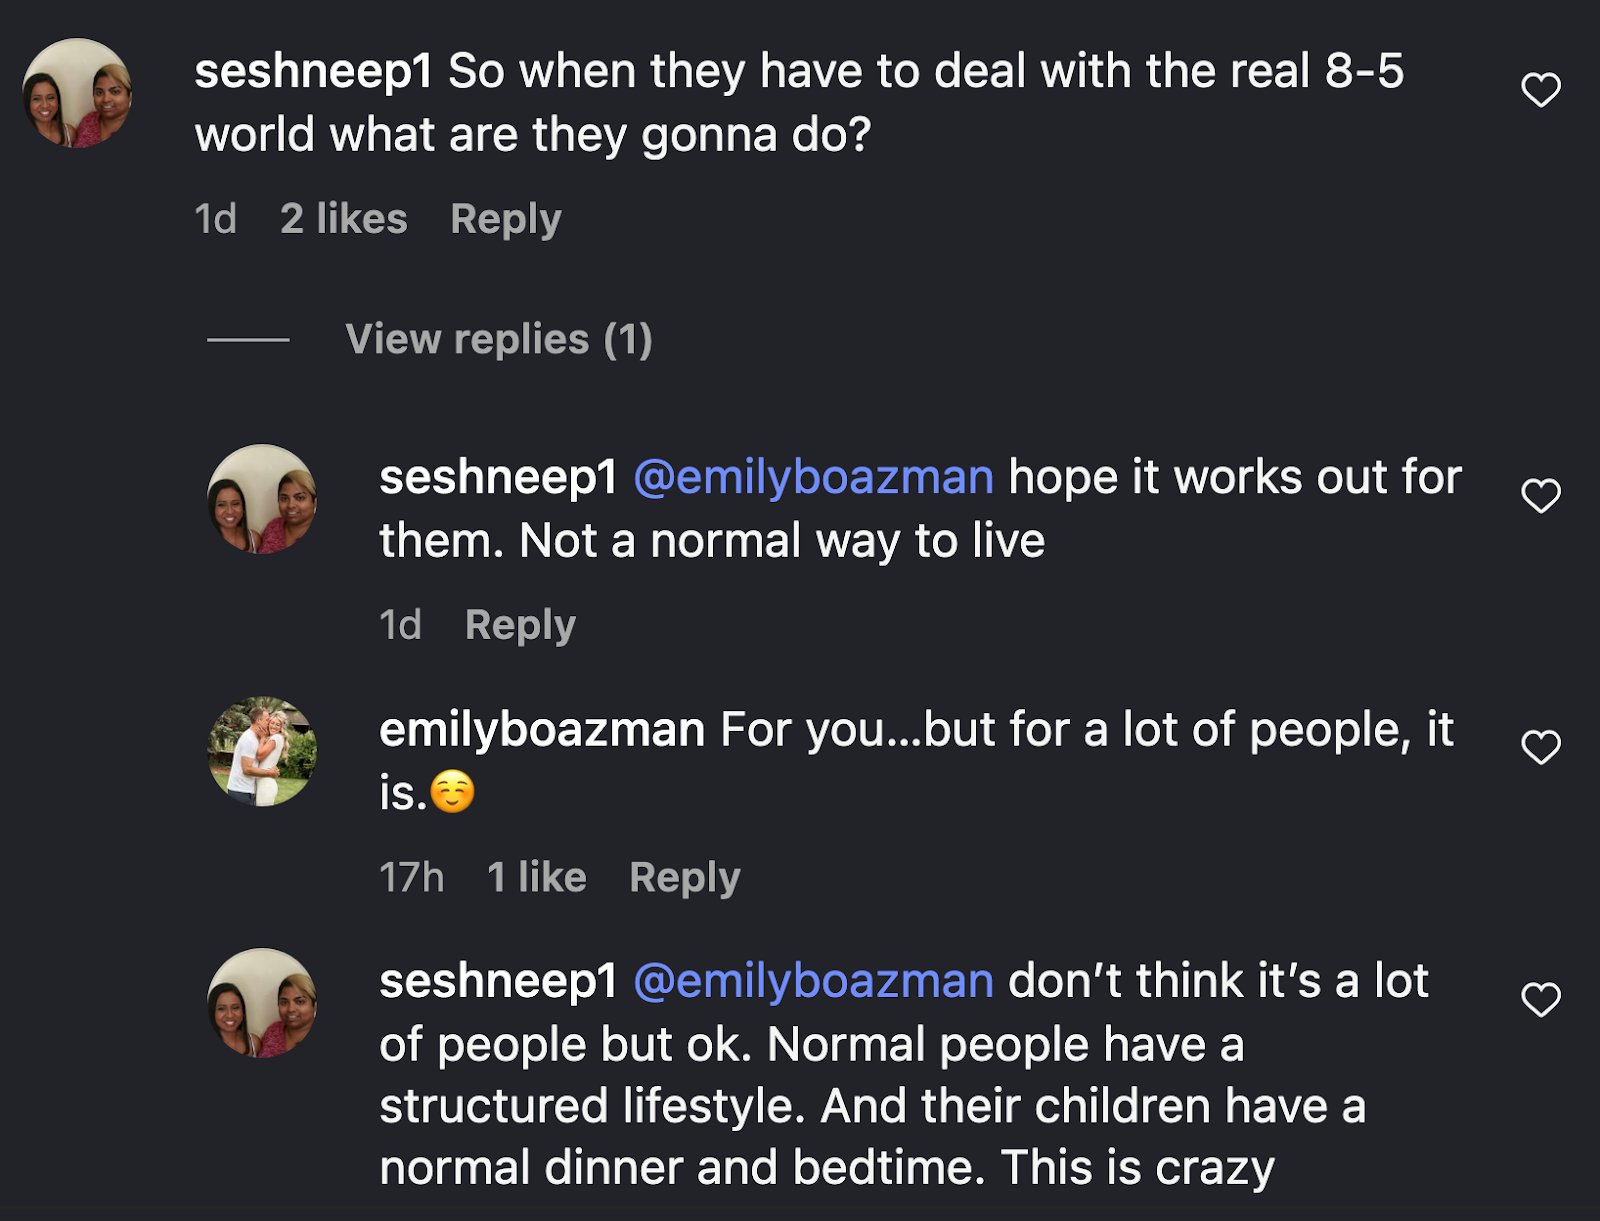Open @emilyboazman mention in "don't think" reply
The width and height of the screenshot is (1600, 1221).
click(813, 981)
